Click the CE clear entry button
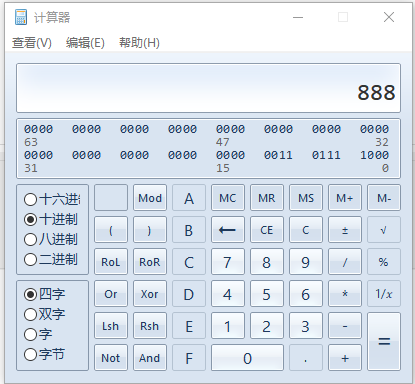Image resolution: width=415 pixels, height=384 pixels. click(267, 230)
